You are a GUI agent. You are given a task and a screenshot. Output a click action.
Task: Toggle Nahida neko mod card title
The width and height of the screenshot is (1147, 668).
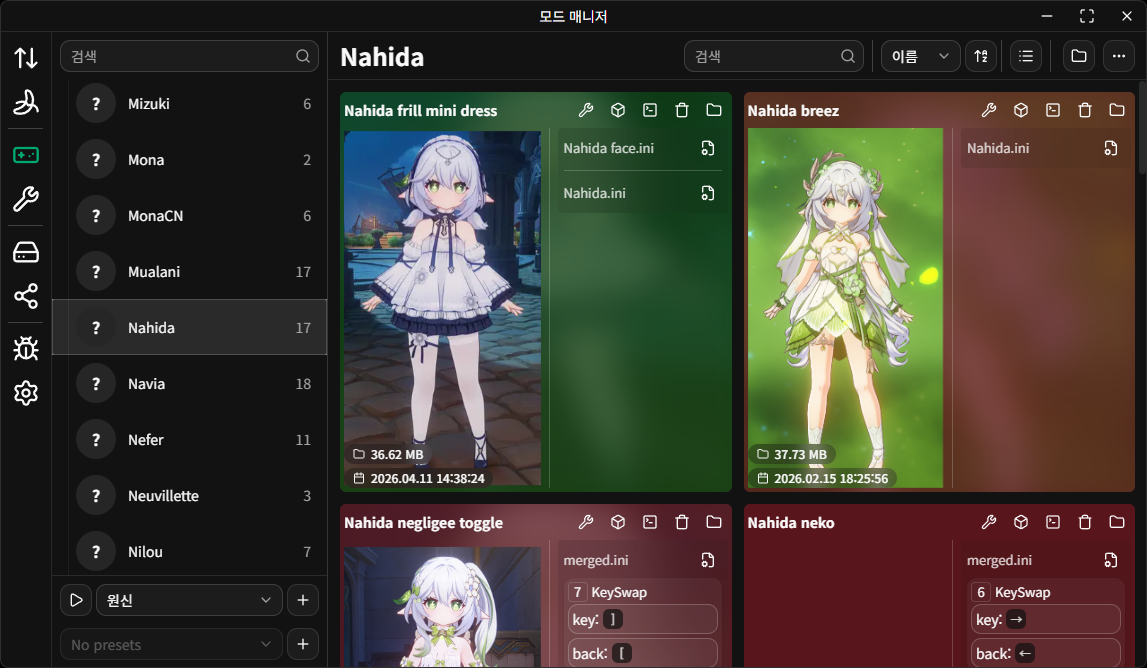click(x=791, y=522)
